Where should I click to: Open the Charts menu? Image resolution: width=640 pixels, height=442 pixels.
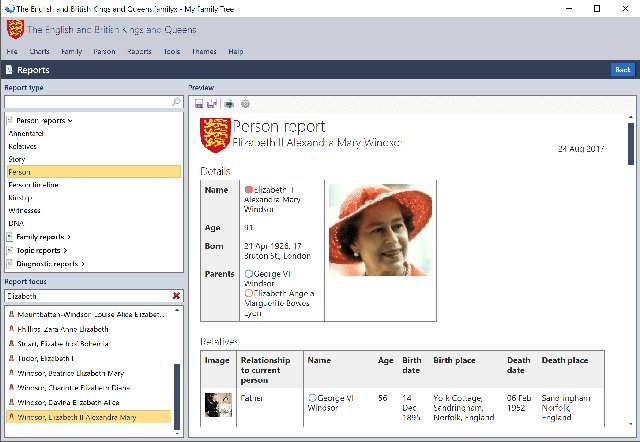pyautogui.click(x=40, y=51)
